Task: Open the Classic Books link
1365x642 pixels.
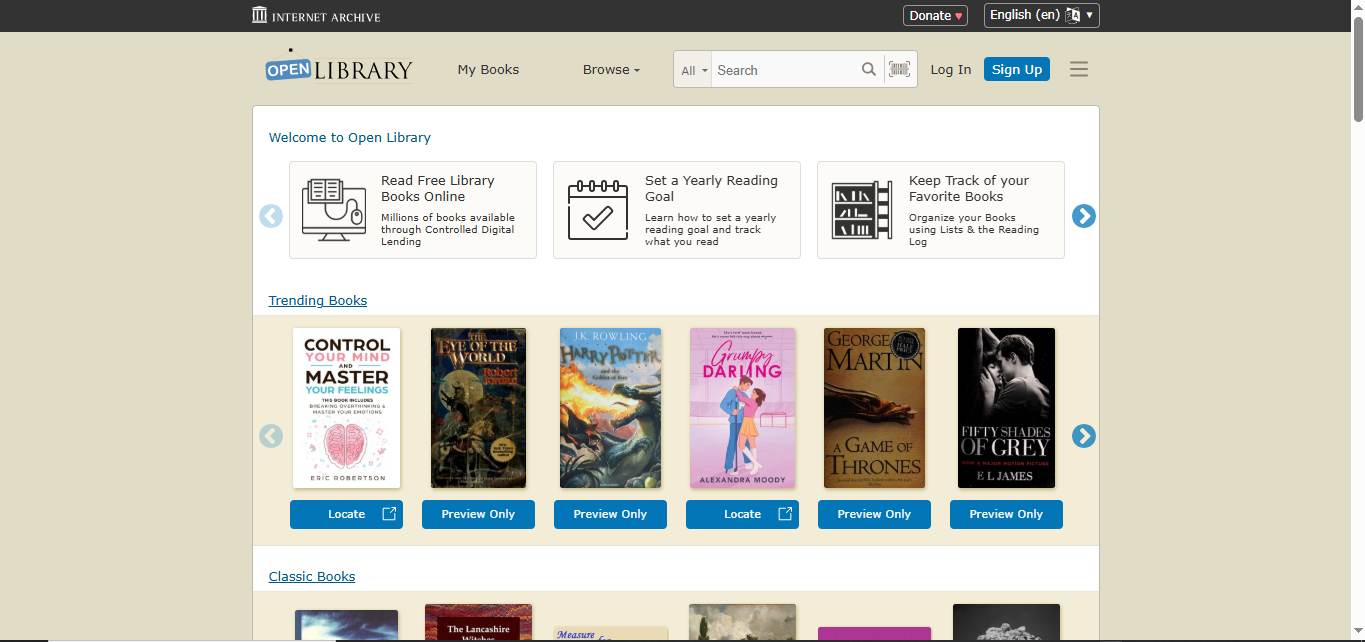Action: coord(312,576)
